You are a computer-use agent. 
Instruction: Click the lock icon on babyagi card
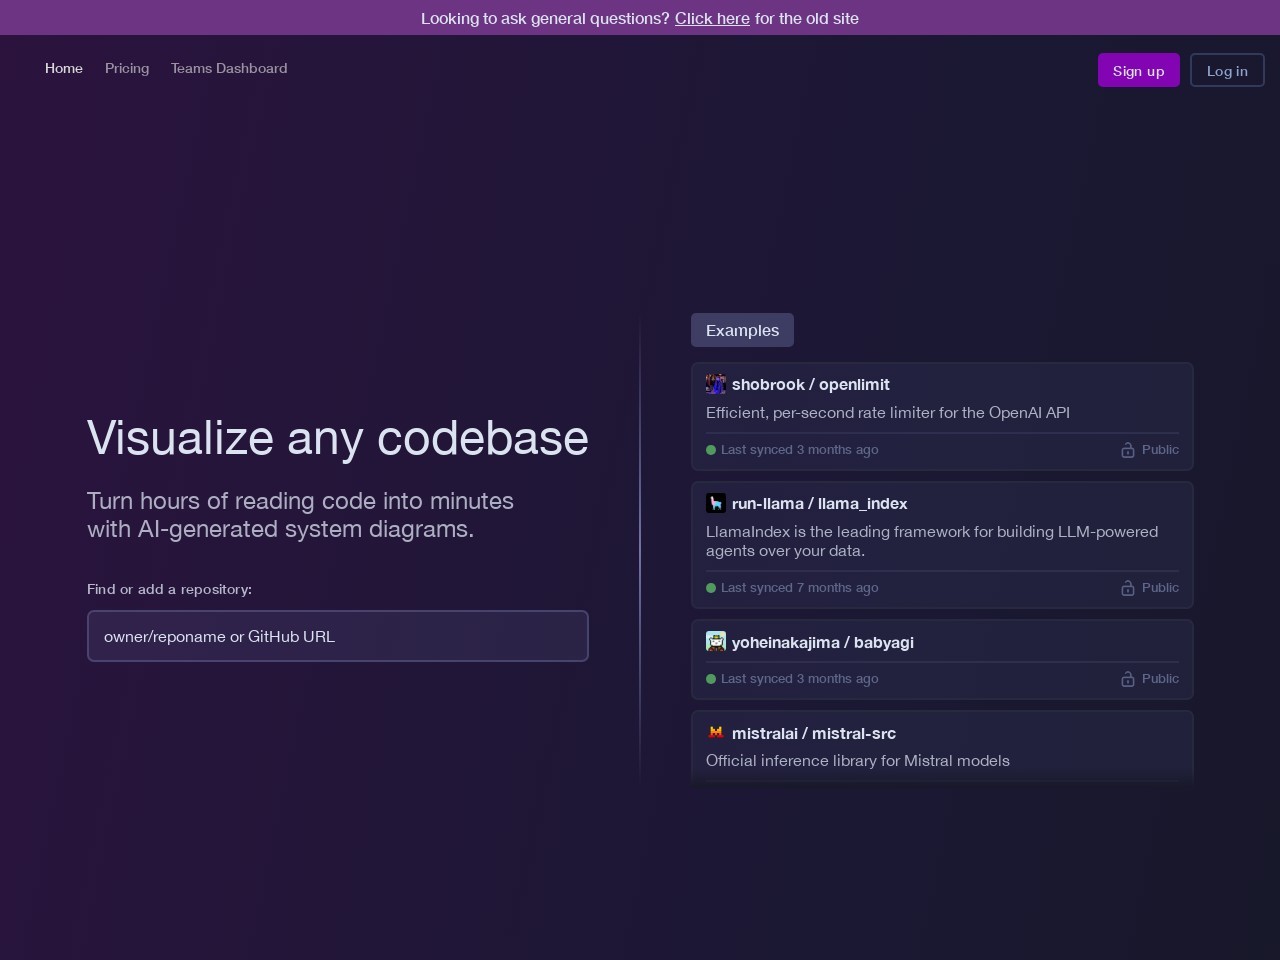(x=1127, y=679)
